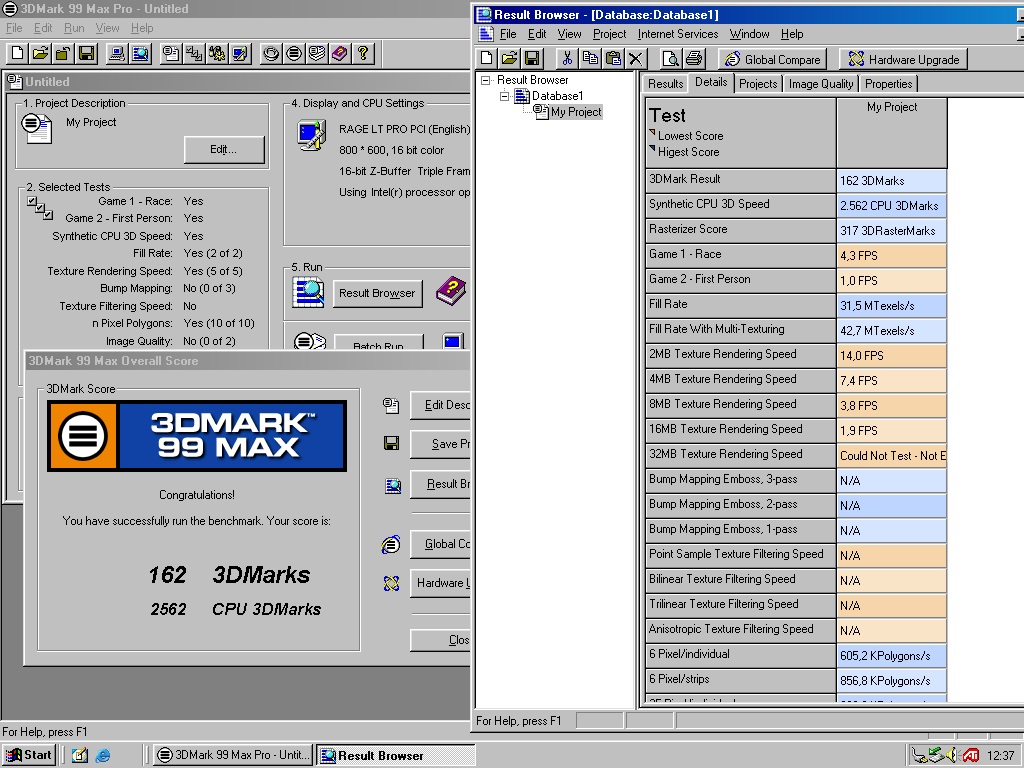This screenshot has width=1024, height=768.
Task: Click Display settings monitor icon in 3DMark toolbar
Action: point(240,54)
